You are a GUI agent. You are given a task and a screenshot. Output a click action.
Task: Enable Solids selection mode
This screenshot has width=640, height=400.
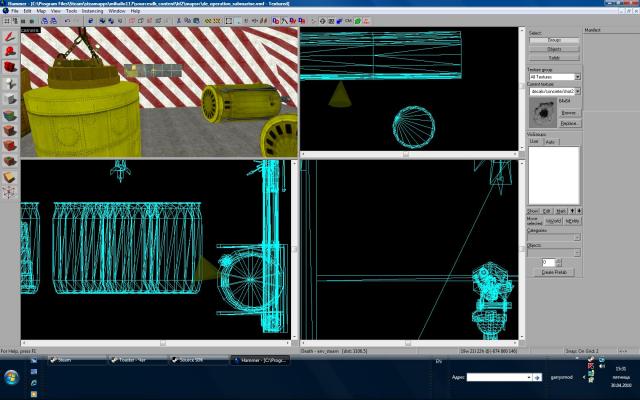pyautogui.click(x=554, y=56)
